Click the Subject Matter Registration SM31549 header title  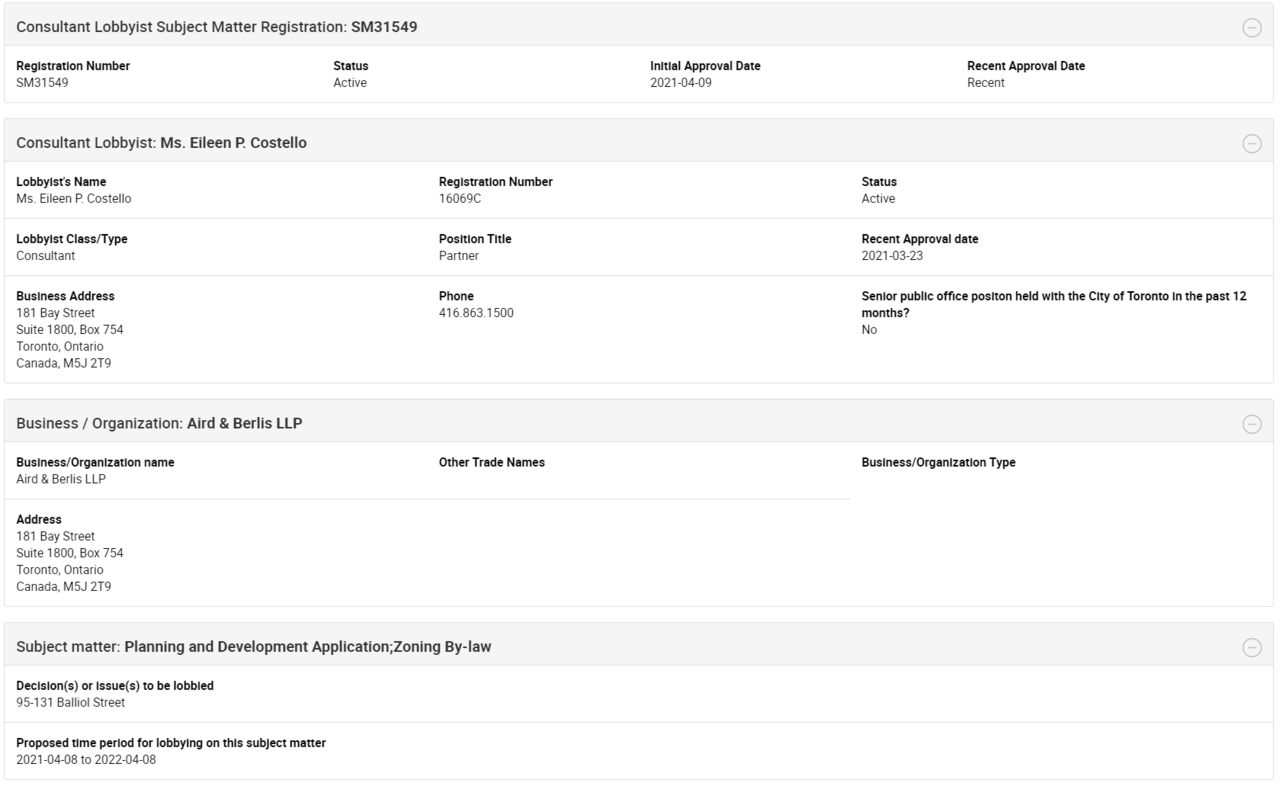(217, 27)
